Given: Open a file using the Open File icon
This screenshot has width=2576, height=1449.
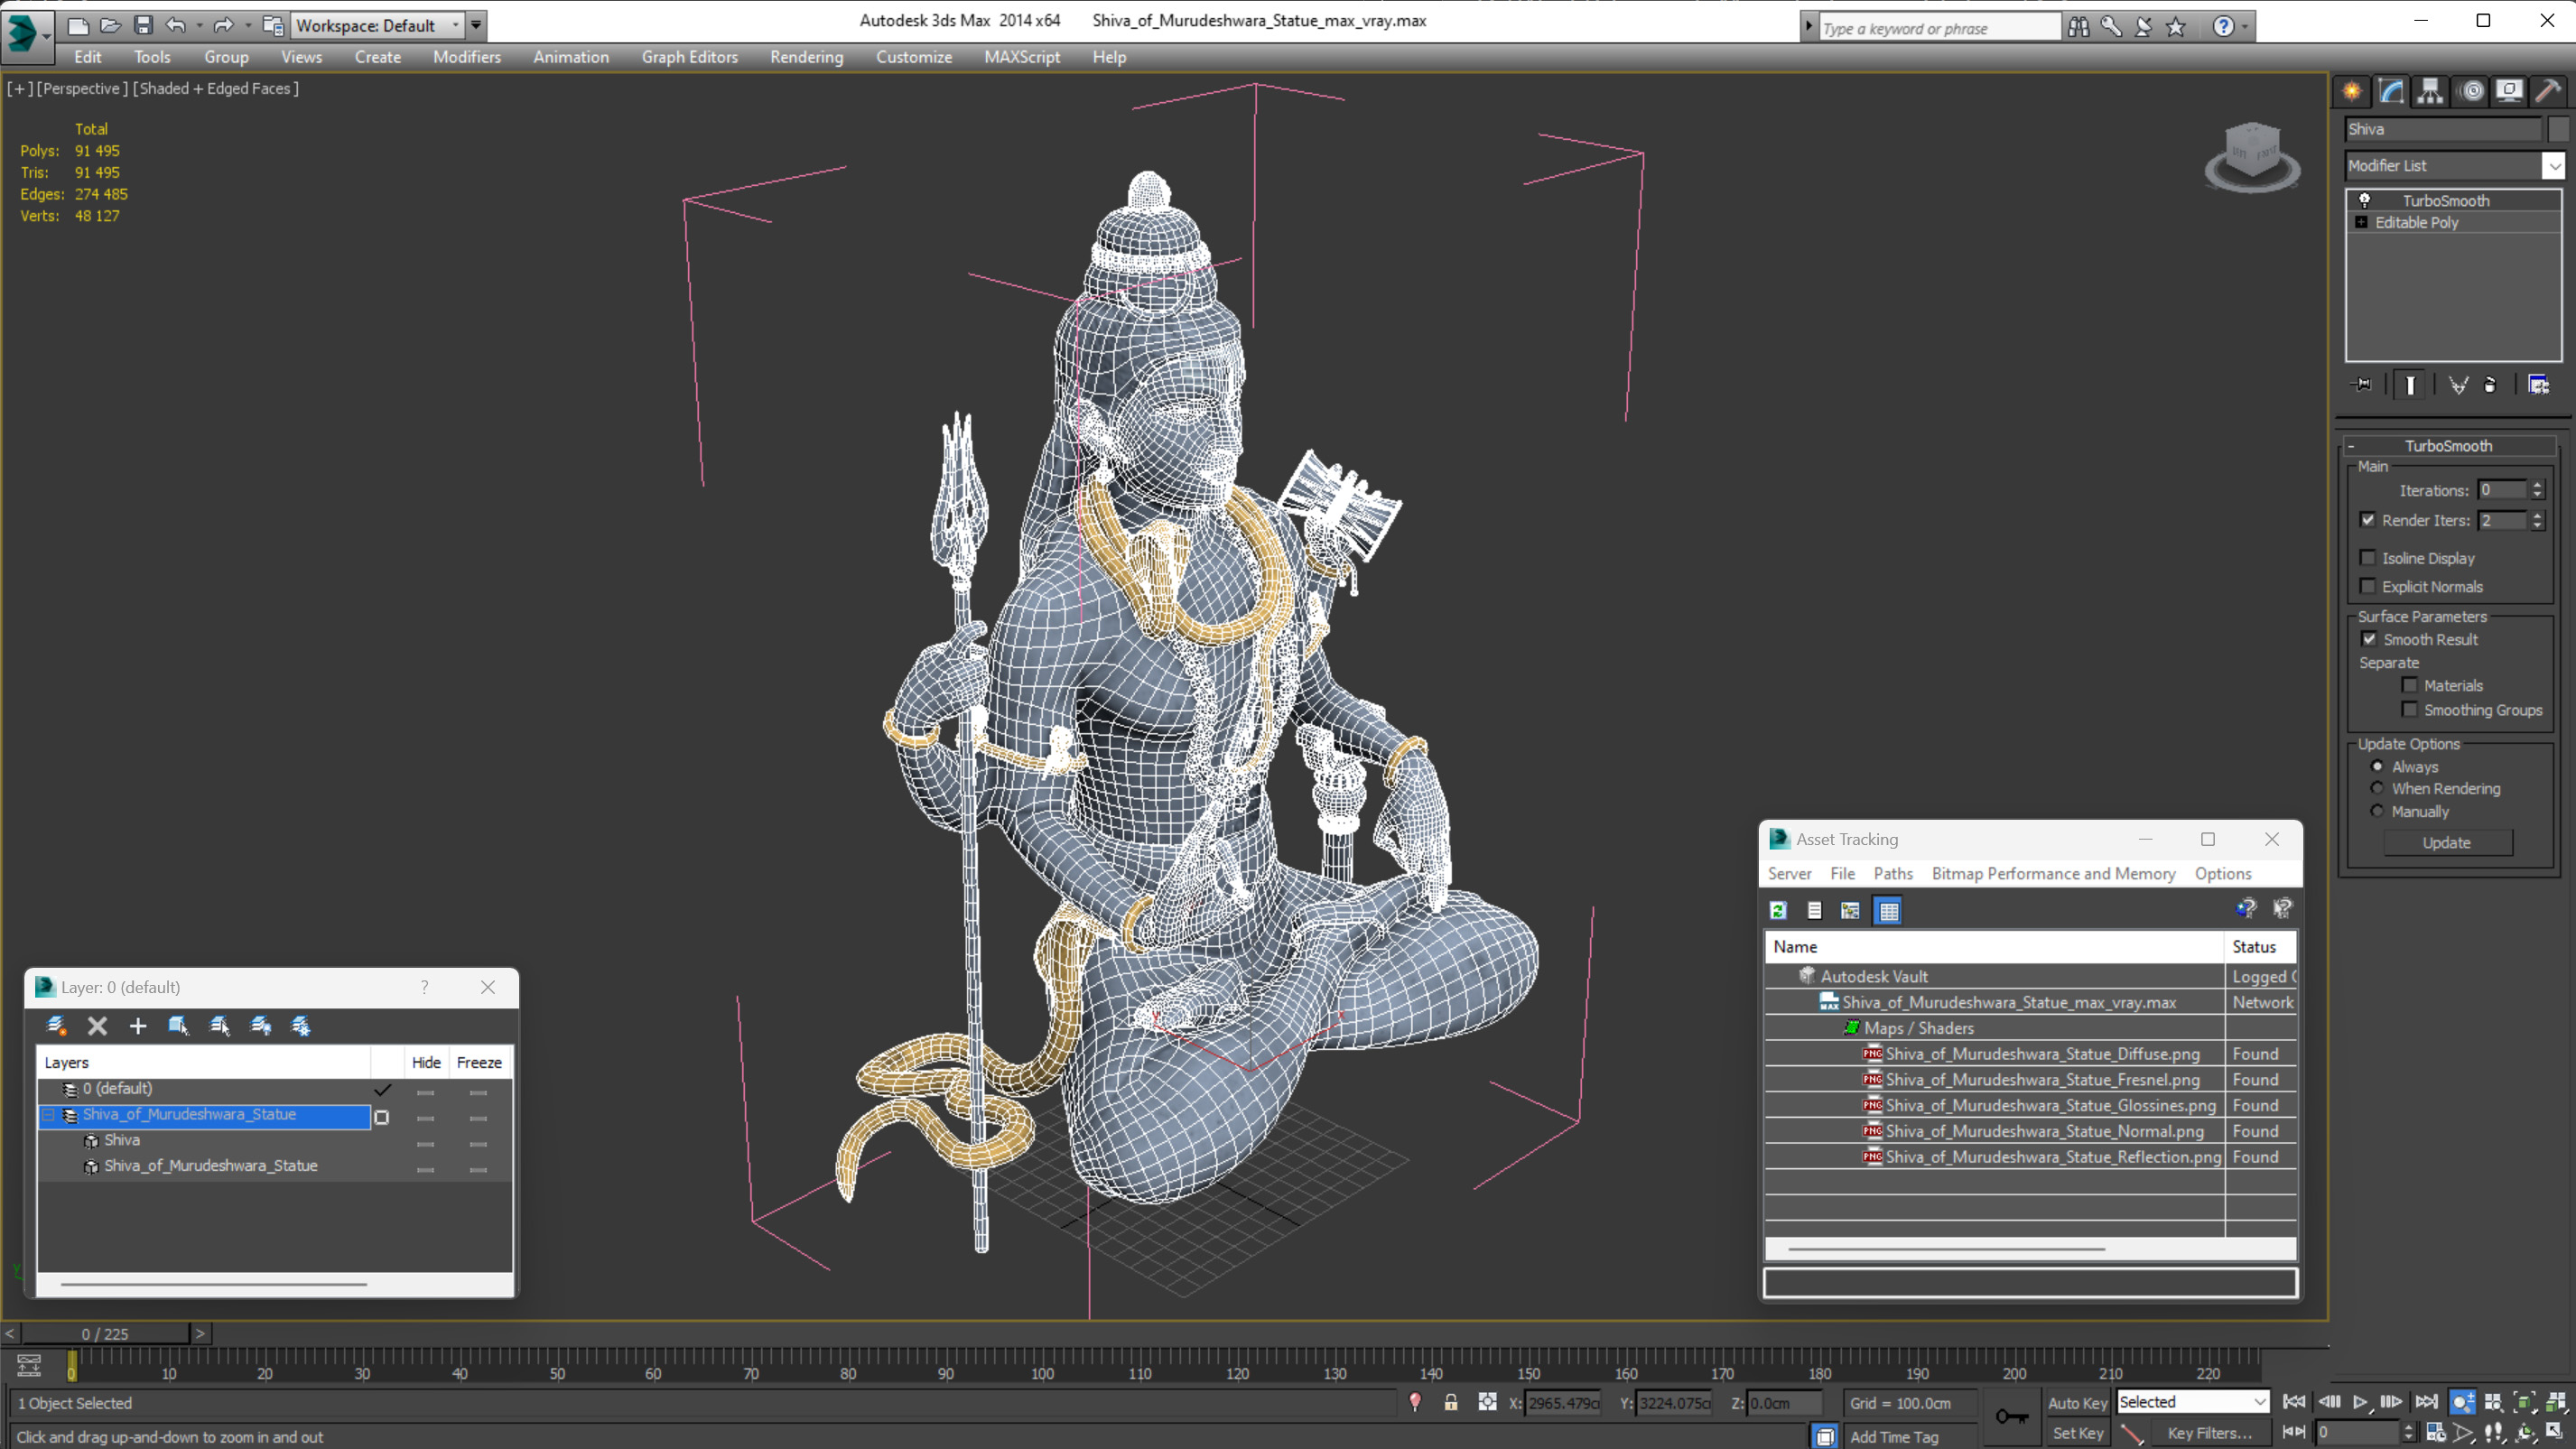Looking at the screenshot, I should point(110,25).
